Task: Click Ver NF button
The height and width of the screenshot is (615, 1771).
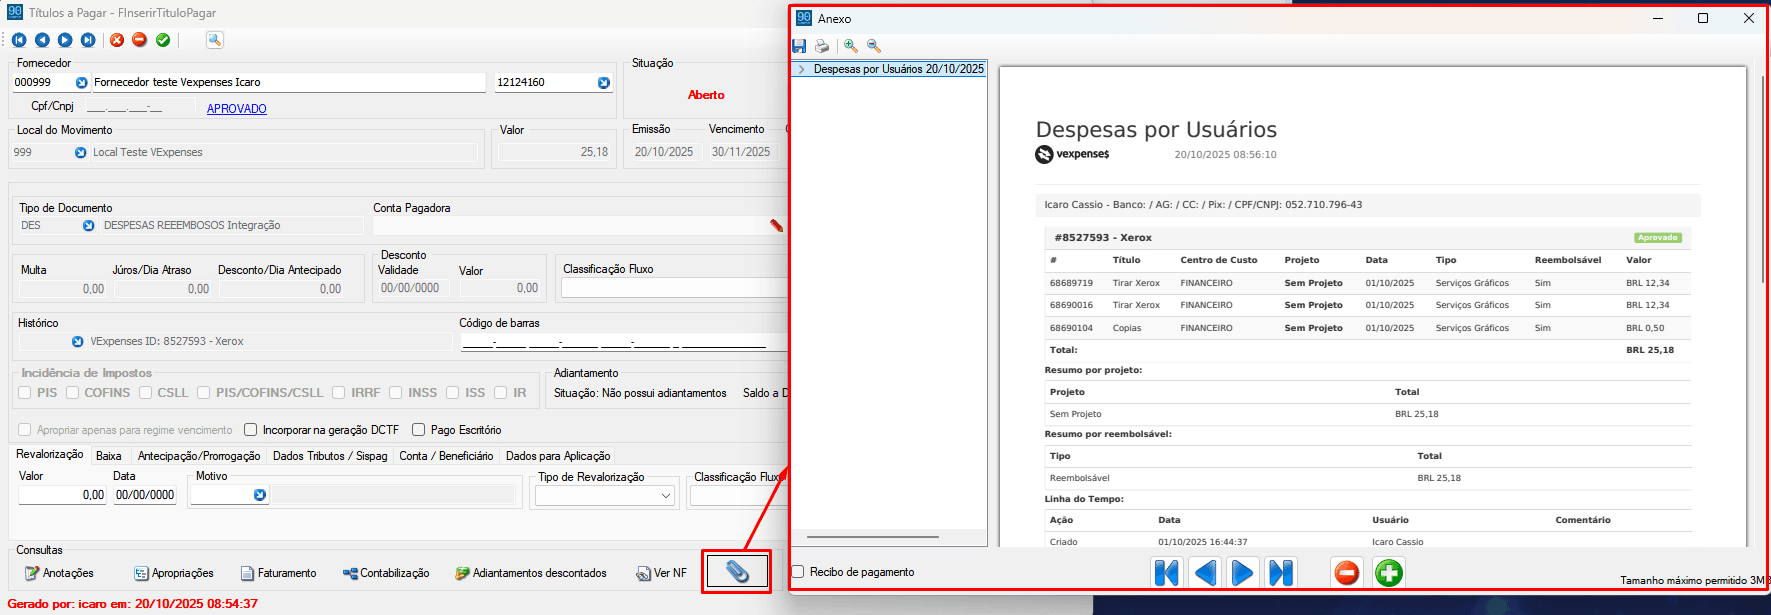Action: pos(662,573)
